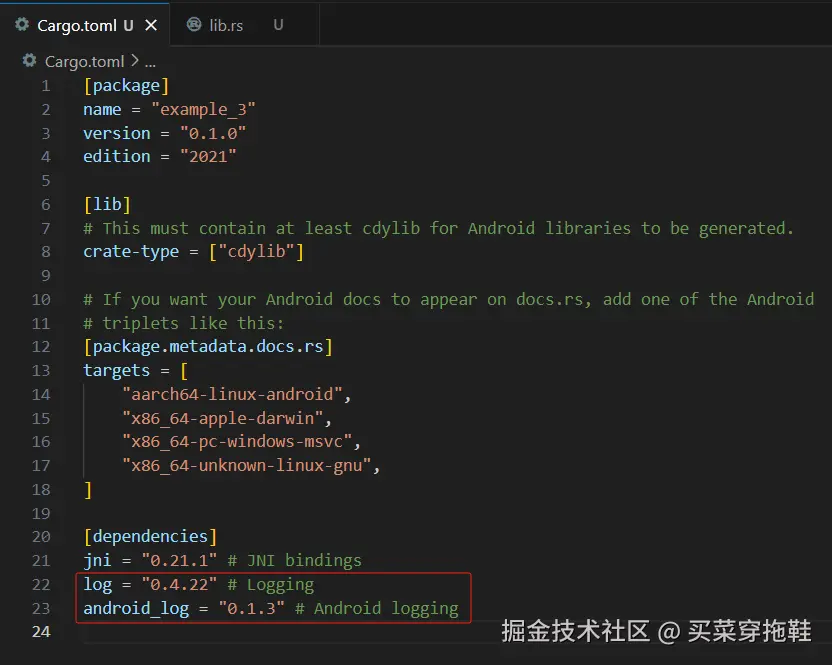Click the "x86_64-pc-windows-msvc" target

click(237, 442)
